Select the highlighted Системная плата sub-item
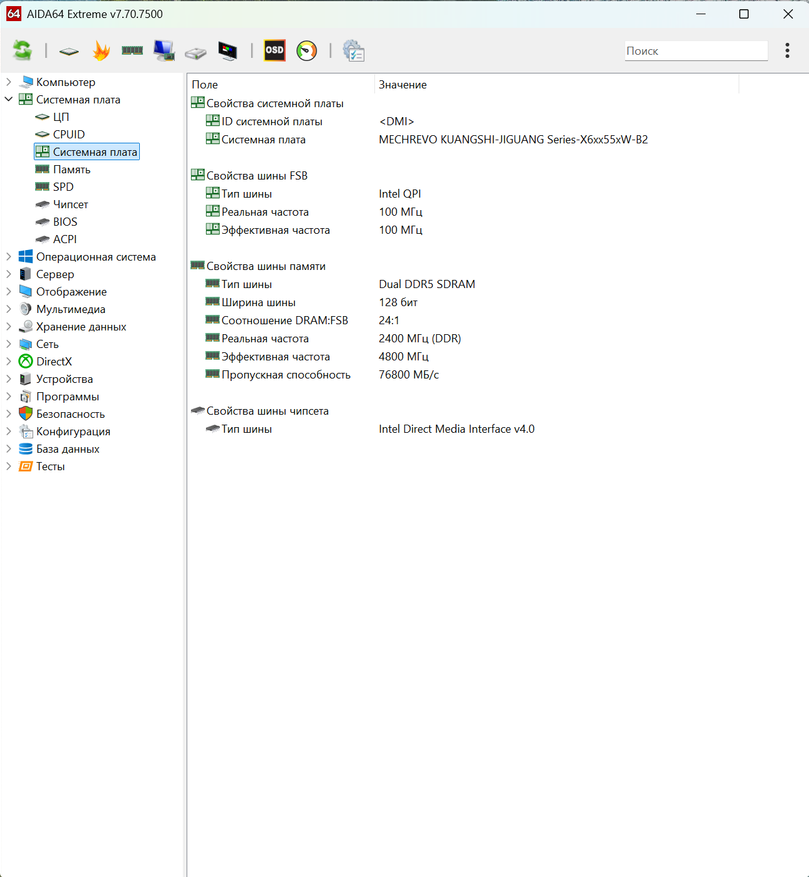 click(x=87, y=152)
